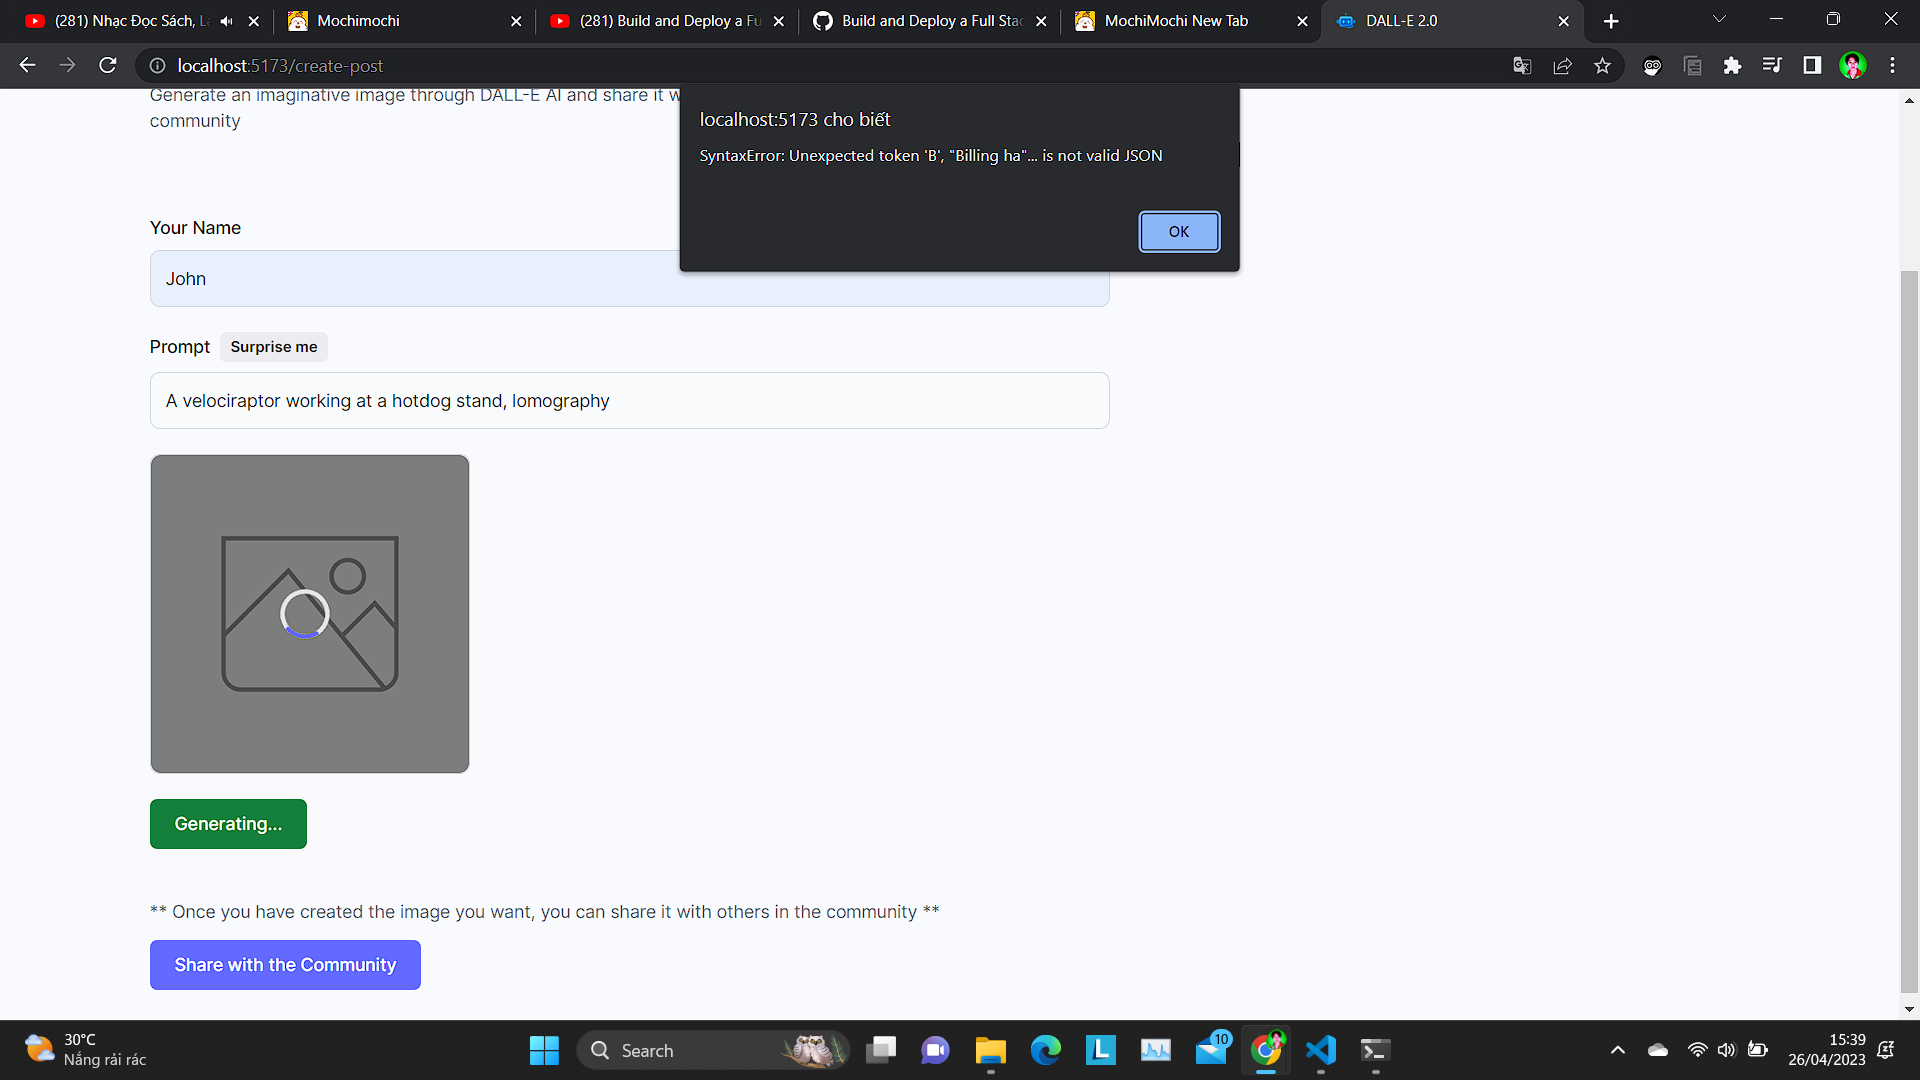Switch to the GitHub Build and Deploy tab

[x=920, y=21]
